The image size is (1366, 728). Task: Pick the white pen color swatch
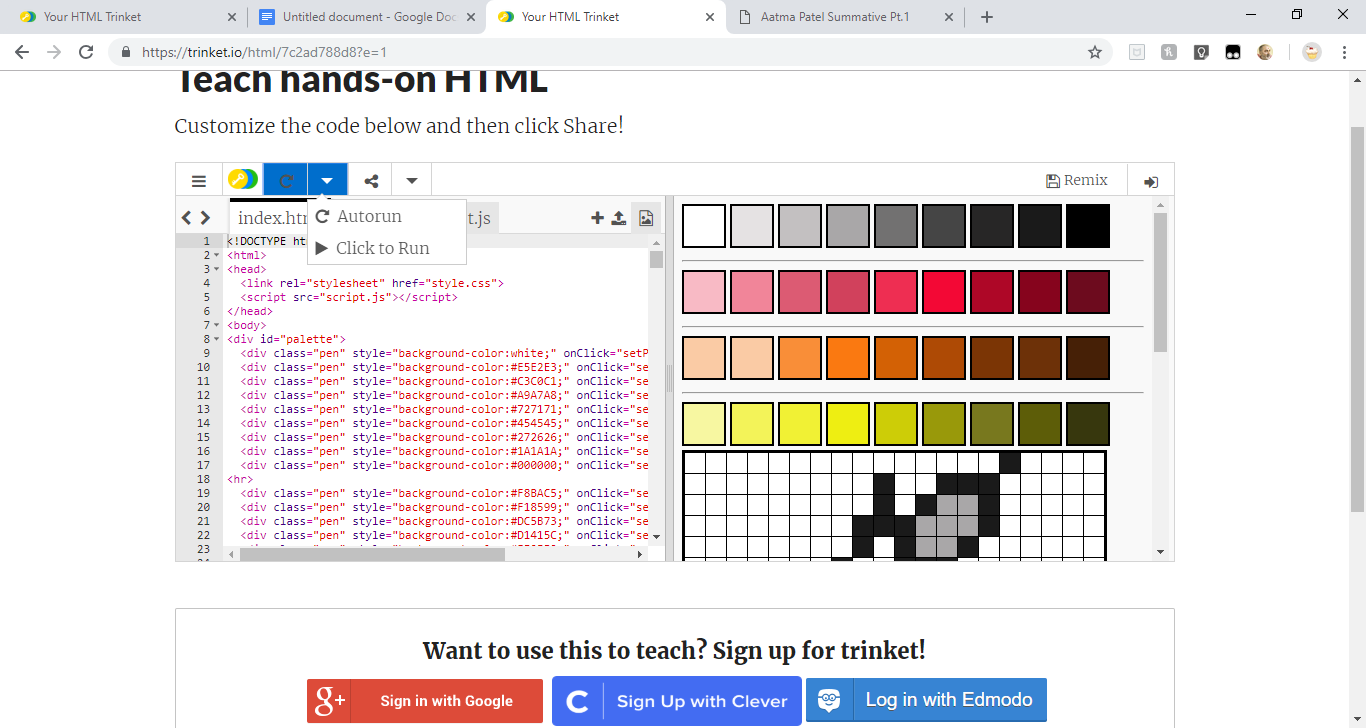click(x=704, y=226)
